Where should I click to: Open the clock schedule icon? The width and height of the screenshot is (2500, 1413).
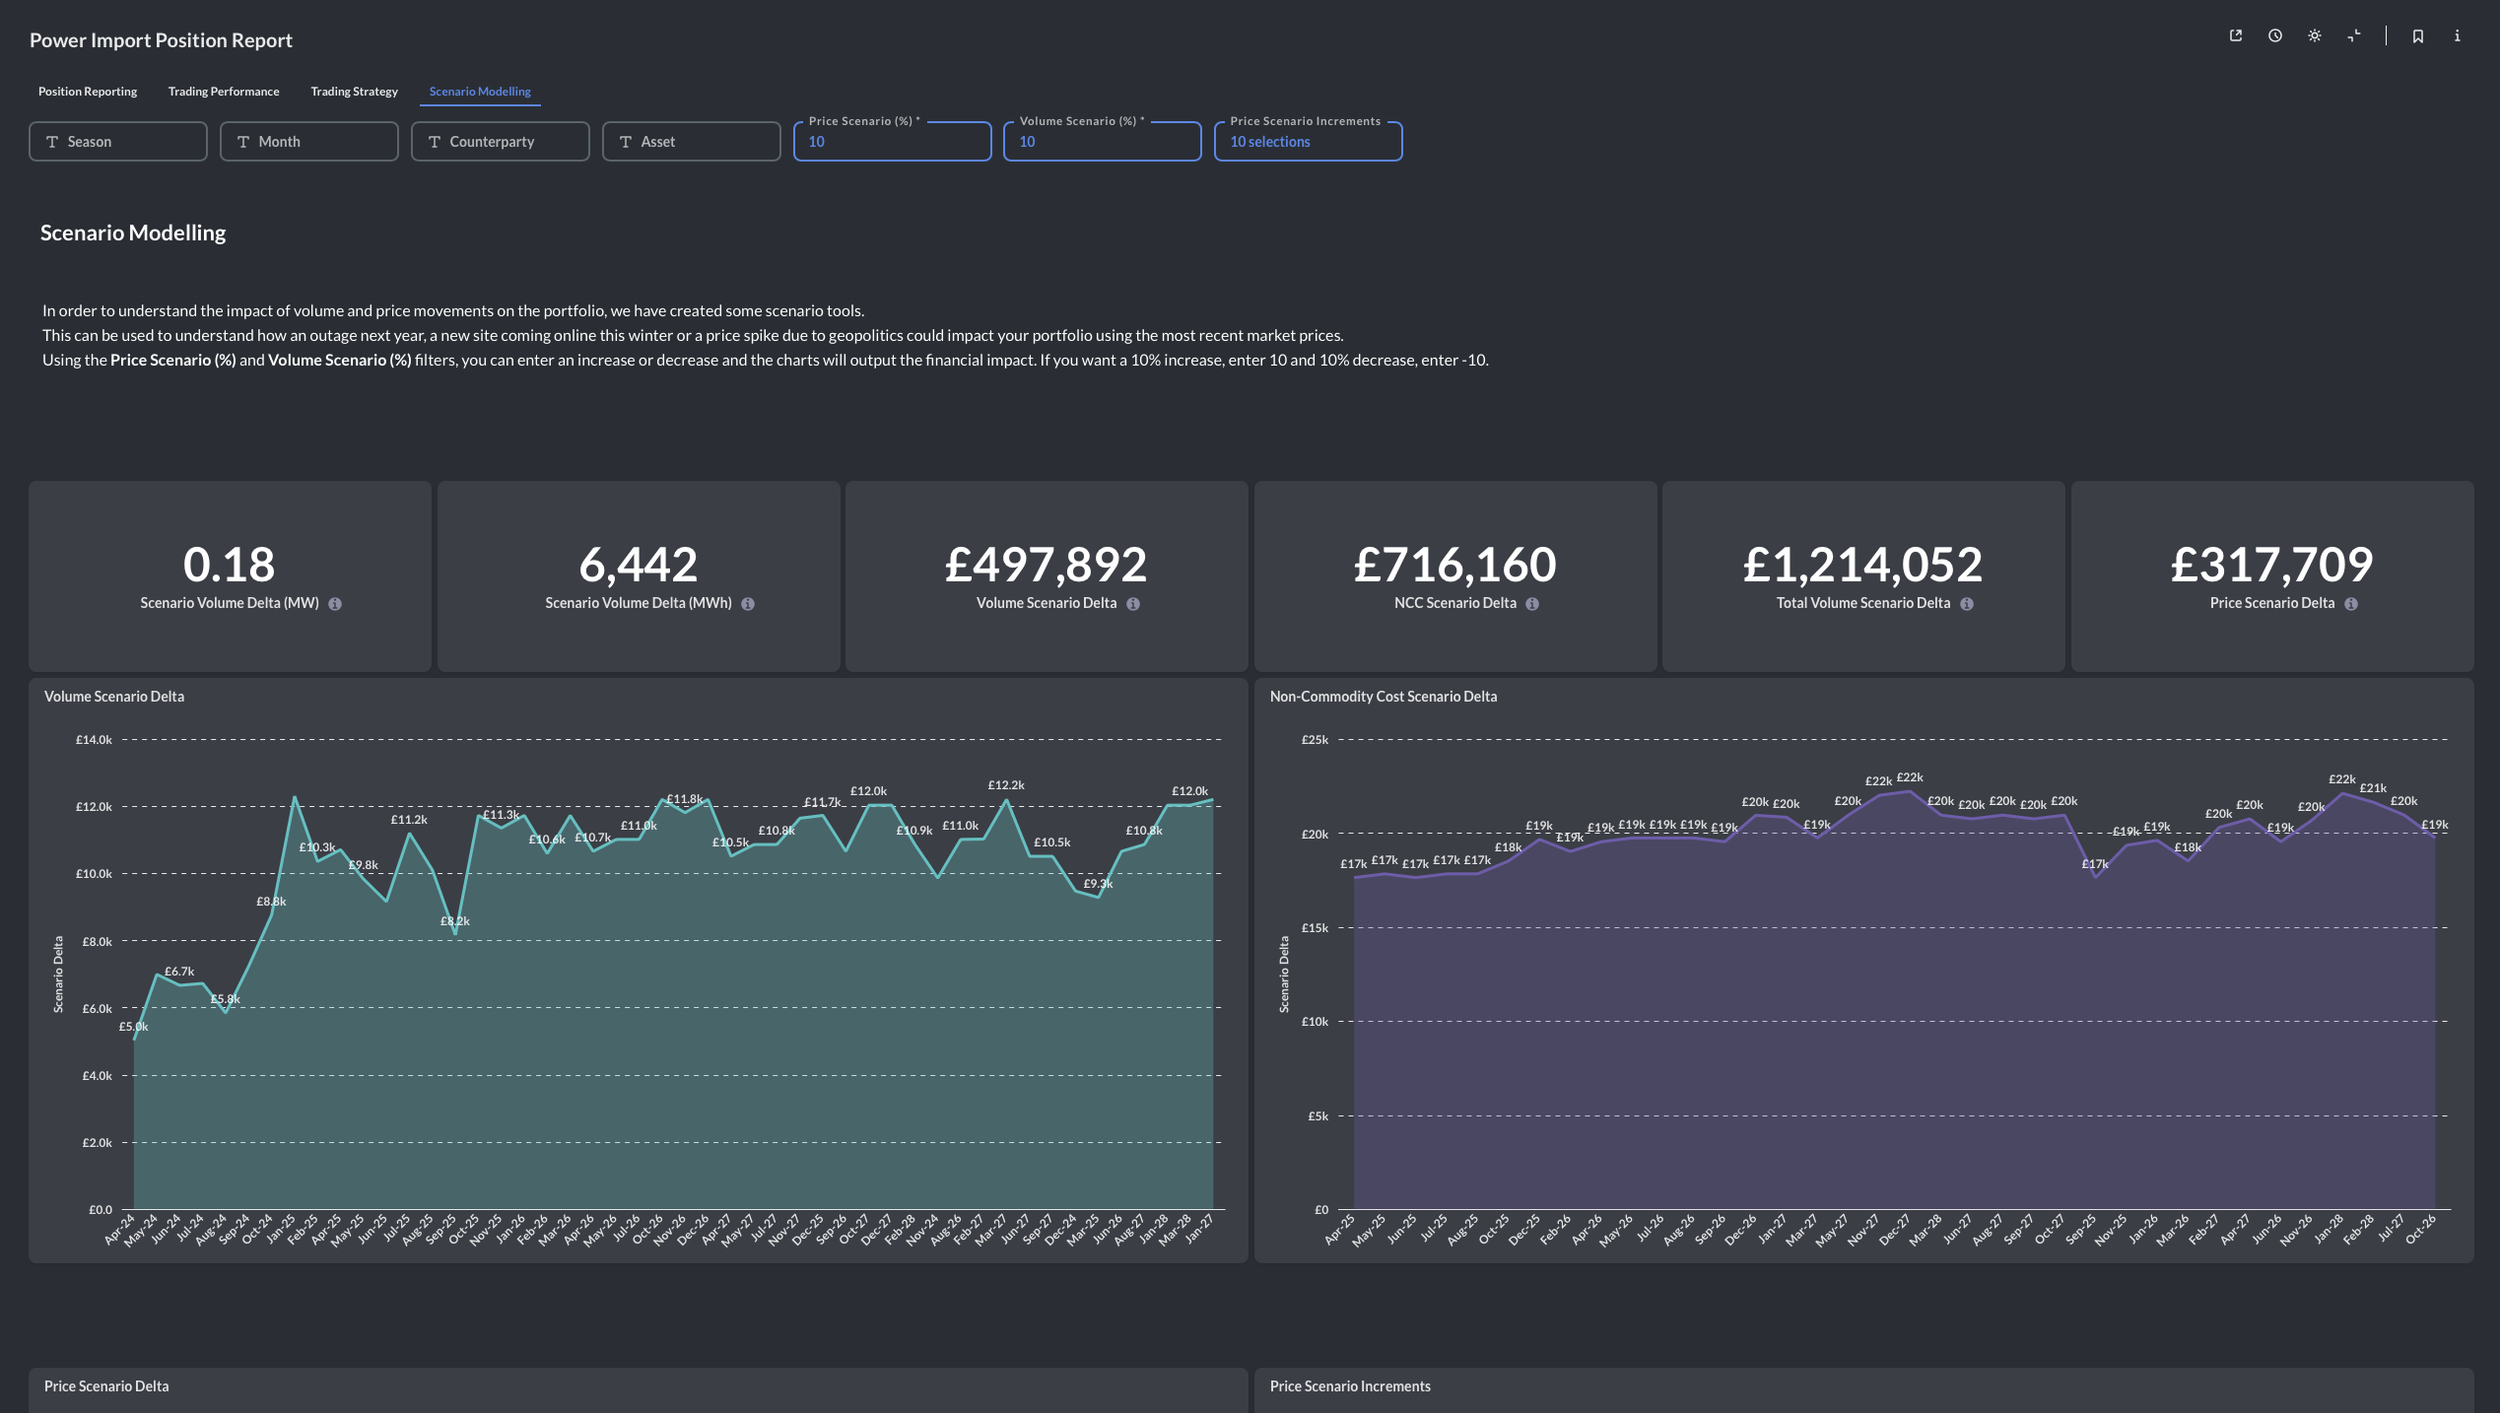(x=2275, y=36)
